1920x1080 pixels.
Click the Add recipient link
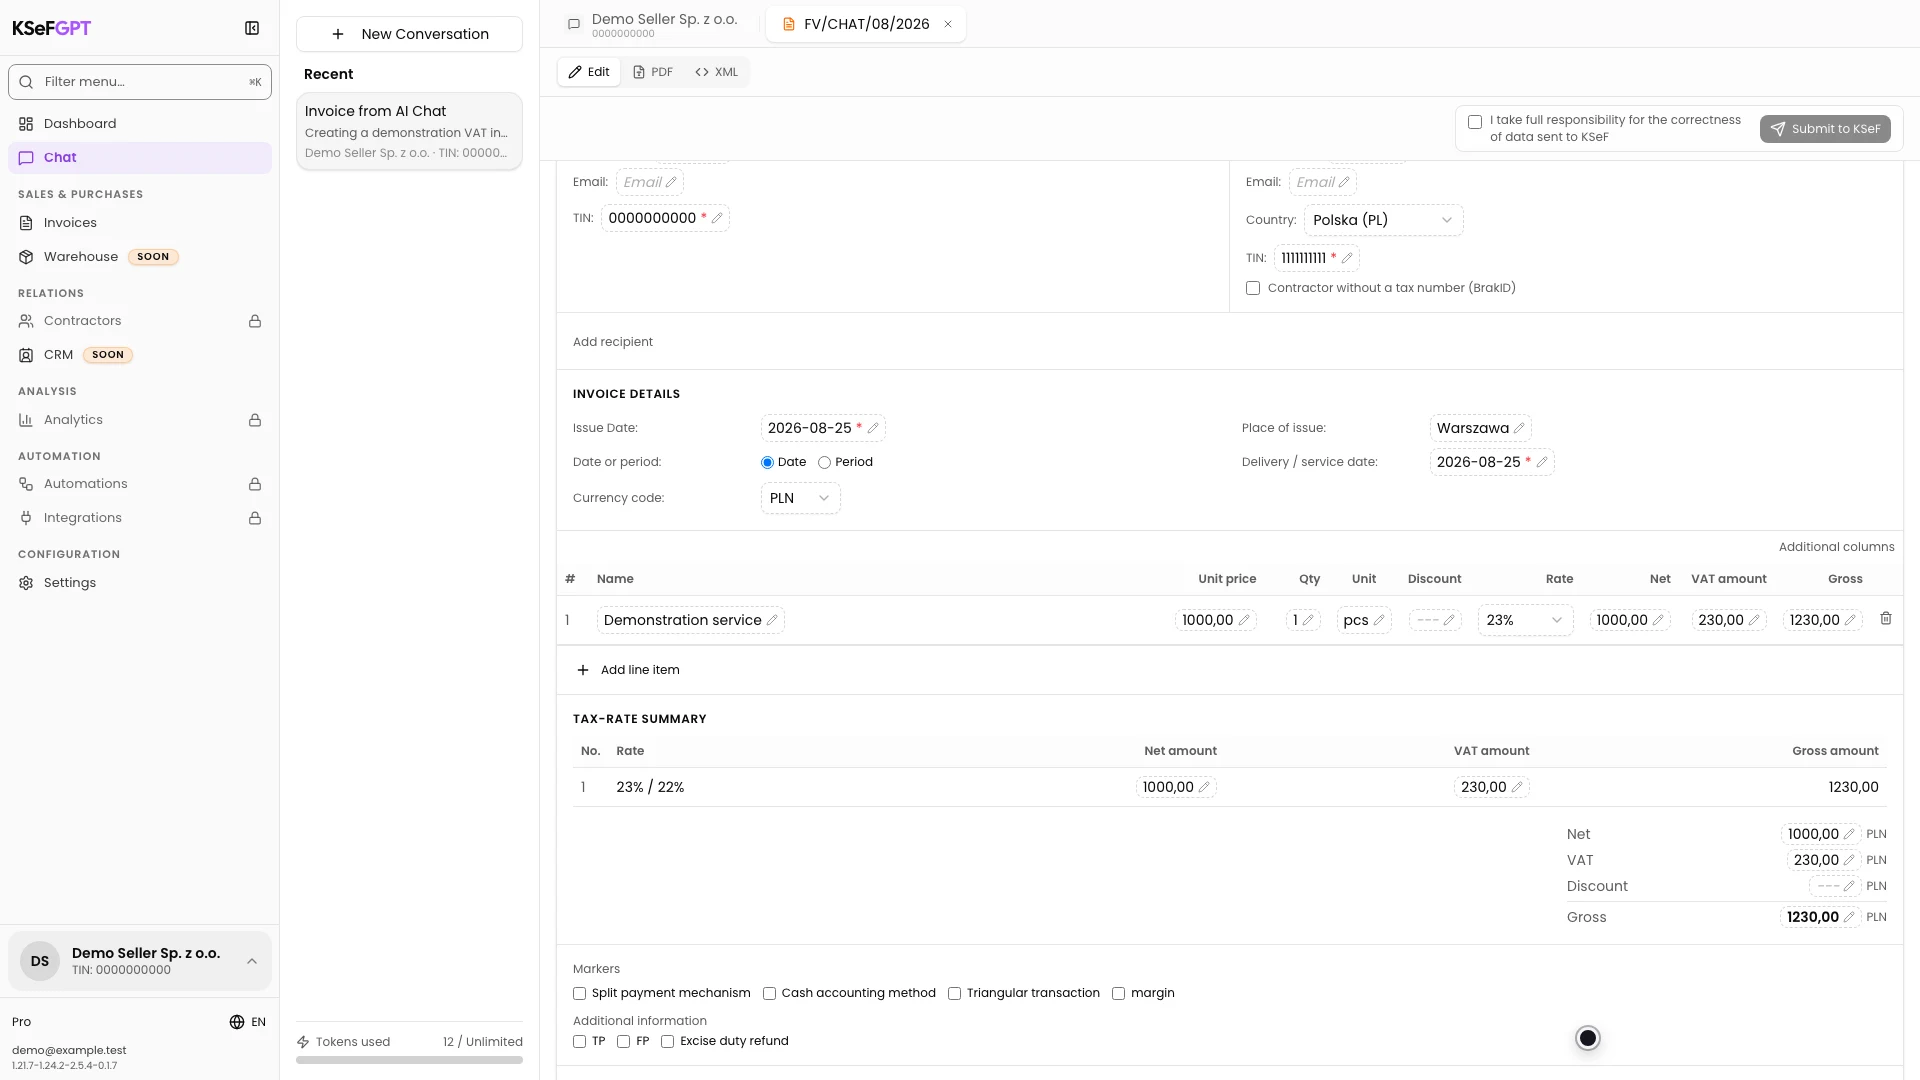coord(613,342)
